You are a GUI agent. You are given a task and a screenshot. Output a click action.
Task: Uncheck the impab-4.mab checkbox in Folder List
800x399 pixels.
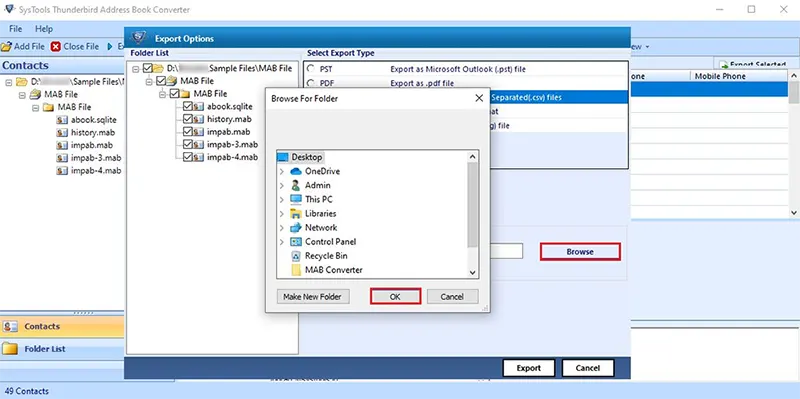tap(187, 157)
